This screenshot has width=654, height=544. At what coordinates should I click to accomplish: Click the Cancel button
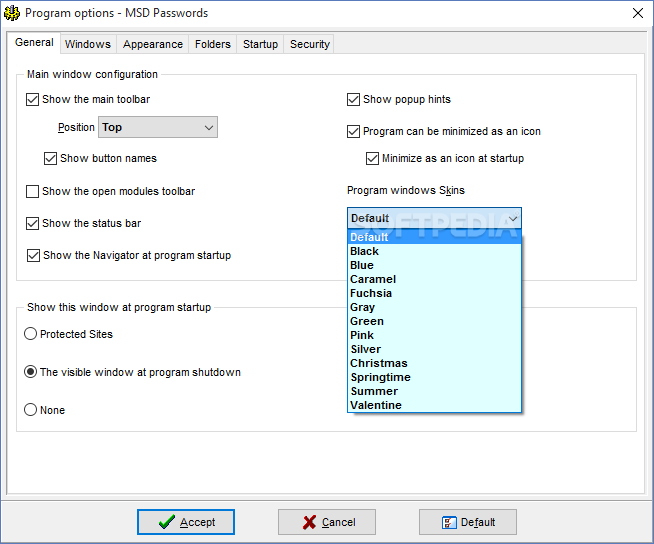point(327,522)
